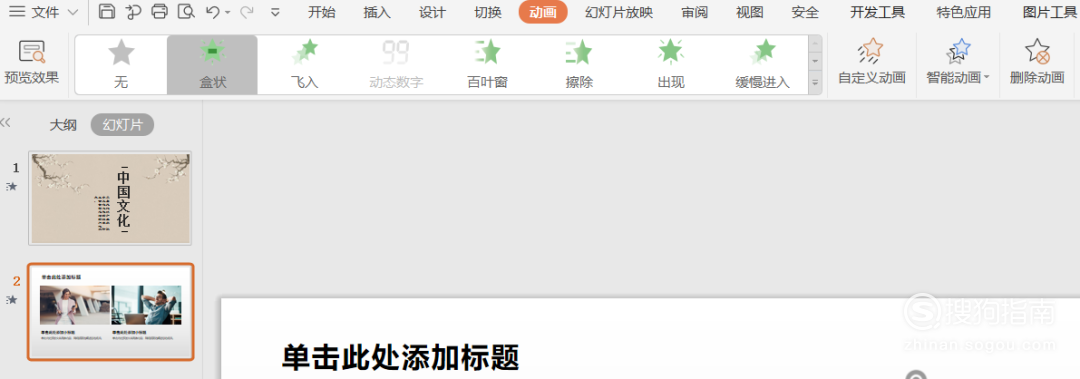Image resolution: width=1080 pixels, height=379 pixels.
Task: Select slide 2 thumbnail
Action: (x=110, y=311)
